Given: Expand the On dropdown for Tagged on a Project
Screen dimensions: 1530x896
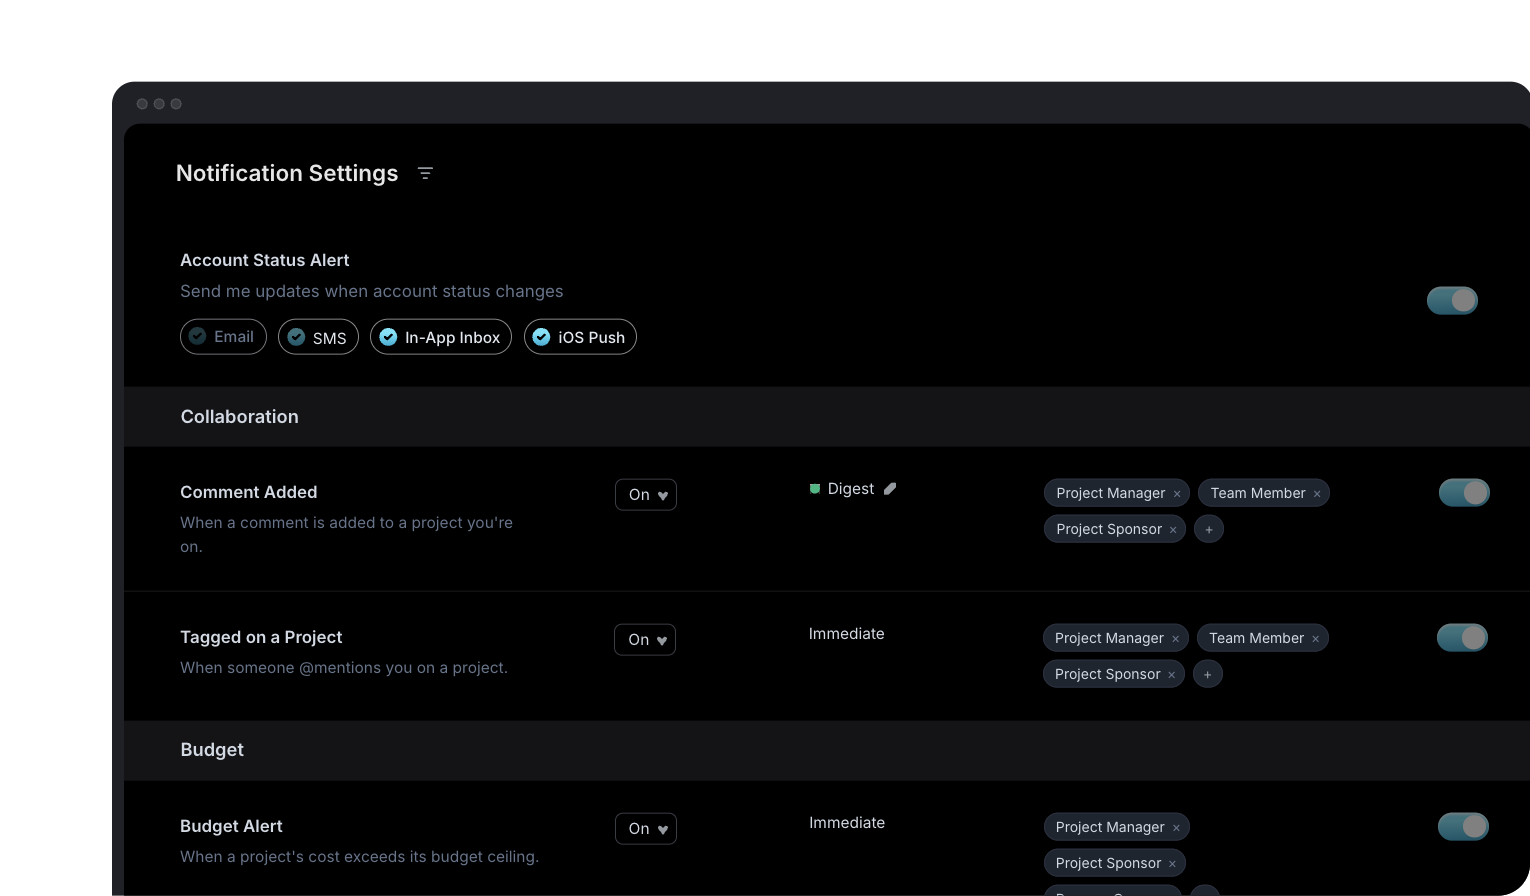Looking at the screenshot, I should pyautogui.click(x=645, y=640).
